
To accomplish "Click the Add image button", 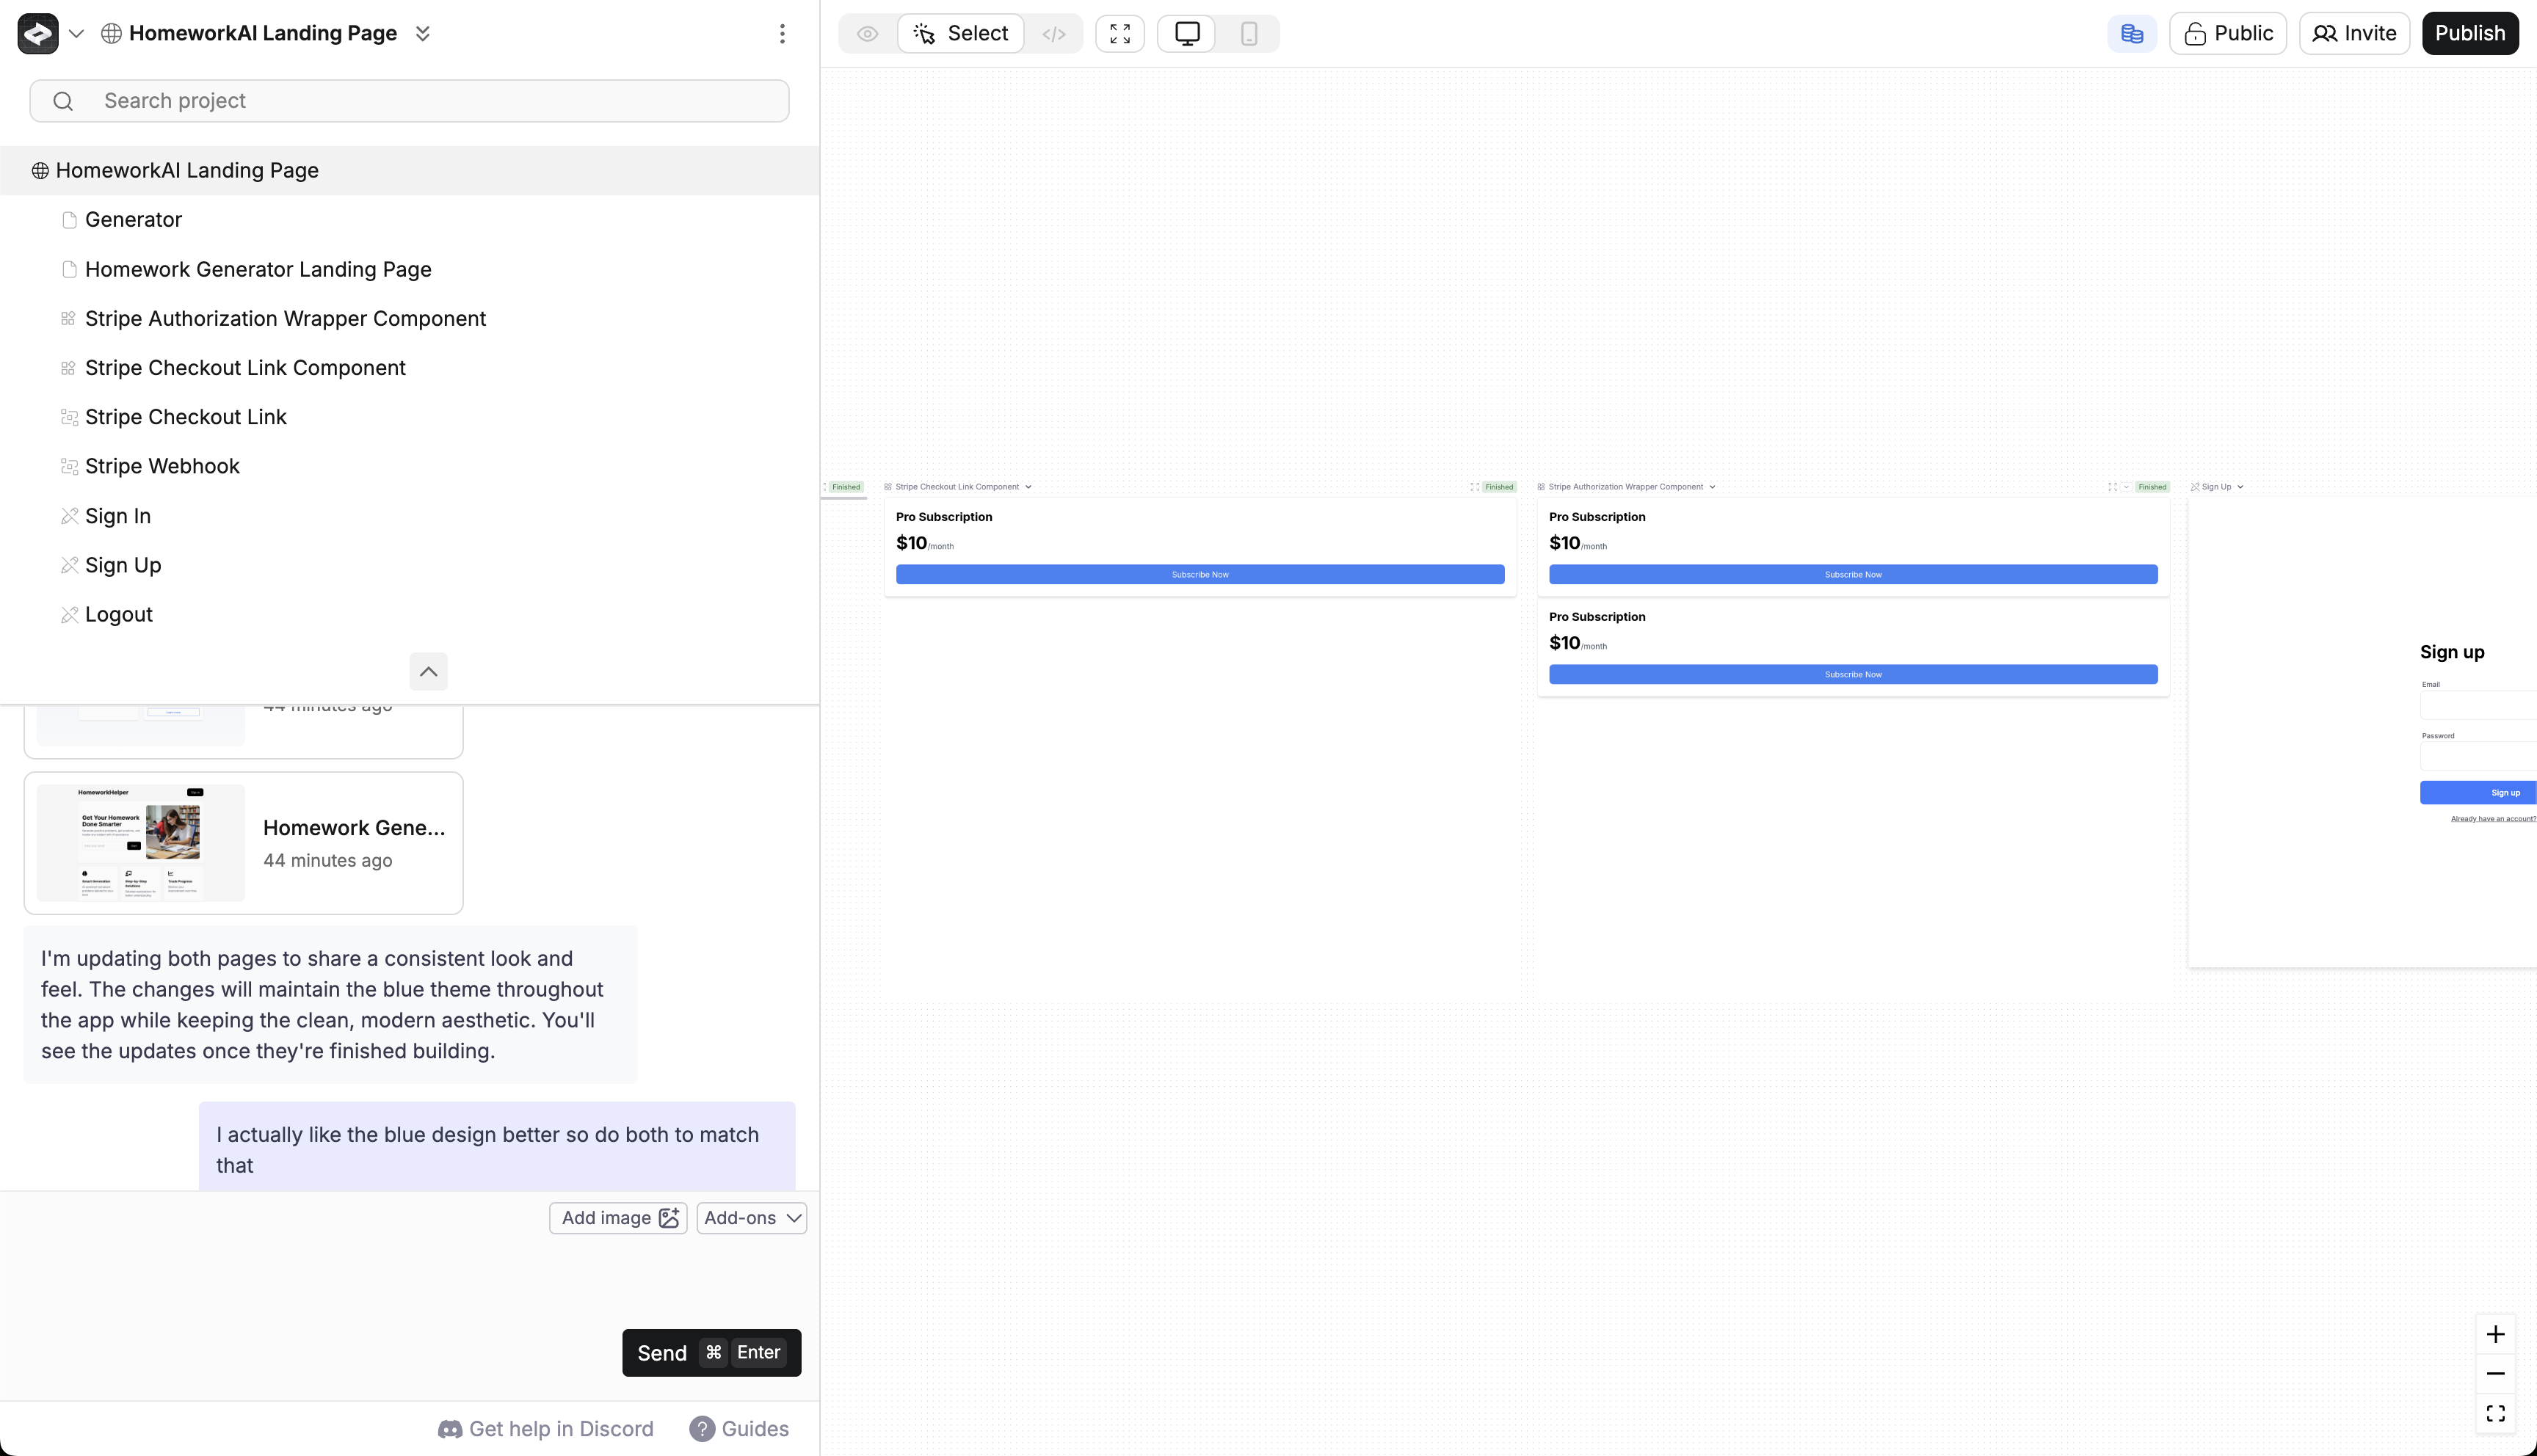I will 618,1218.
